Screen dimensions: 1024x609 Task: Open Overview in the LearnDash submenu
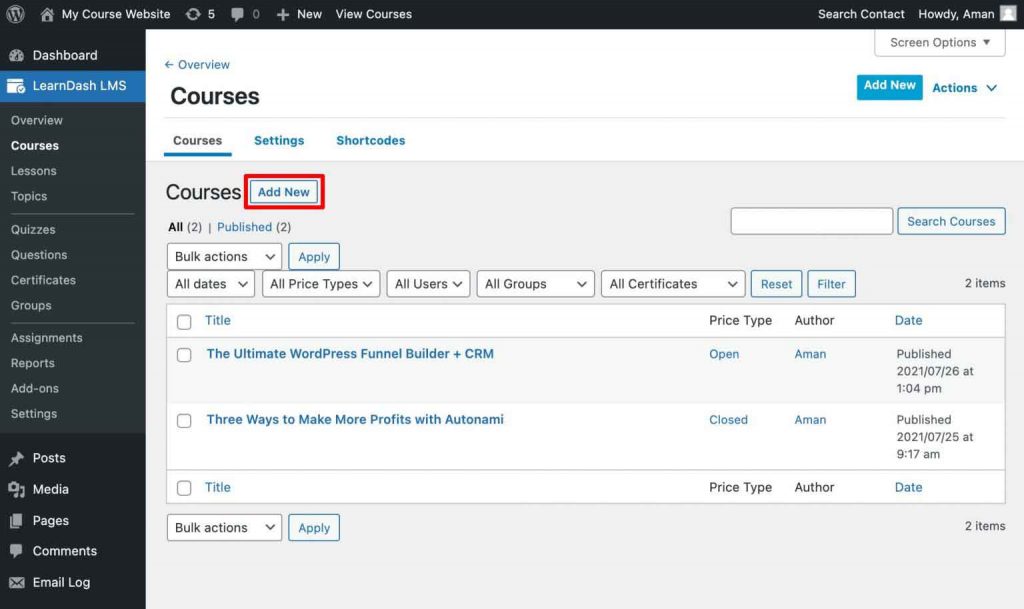[x=37, y=120]
